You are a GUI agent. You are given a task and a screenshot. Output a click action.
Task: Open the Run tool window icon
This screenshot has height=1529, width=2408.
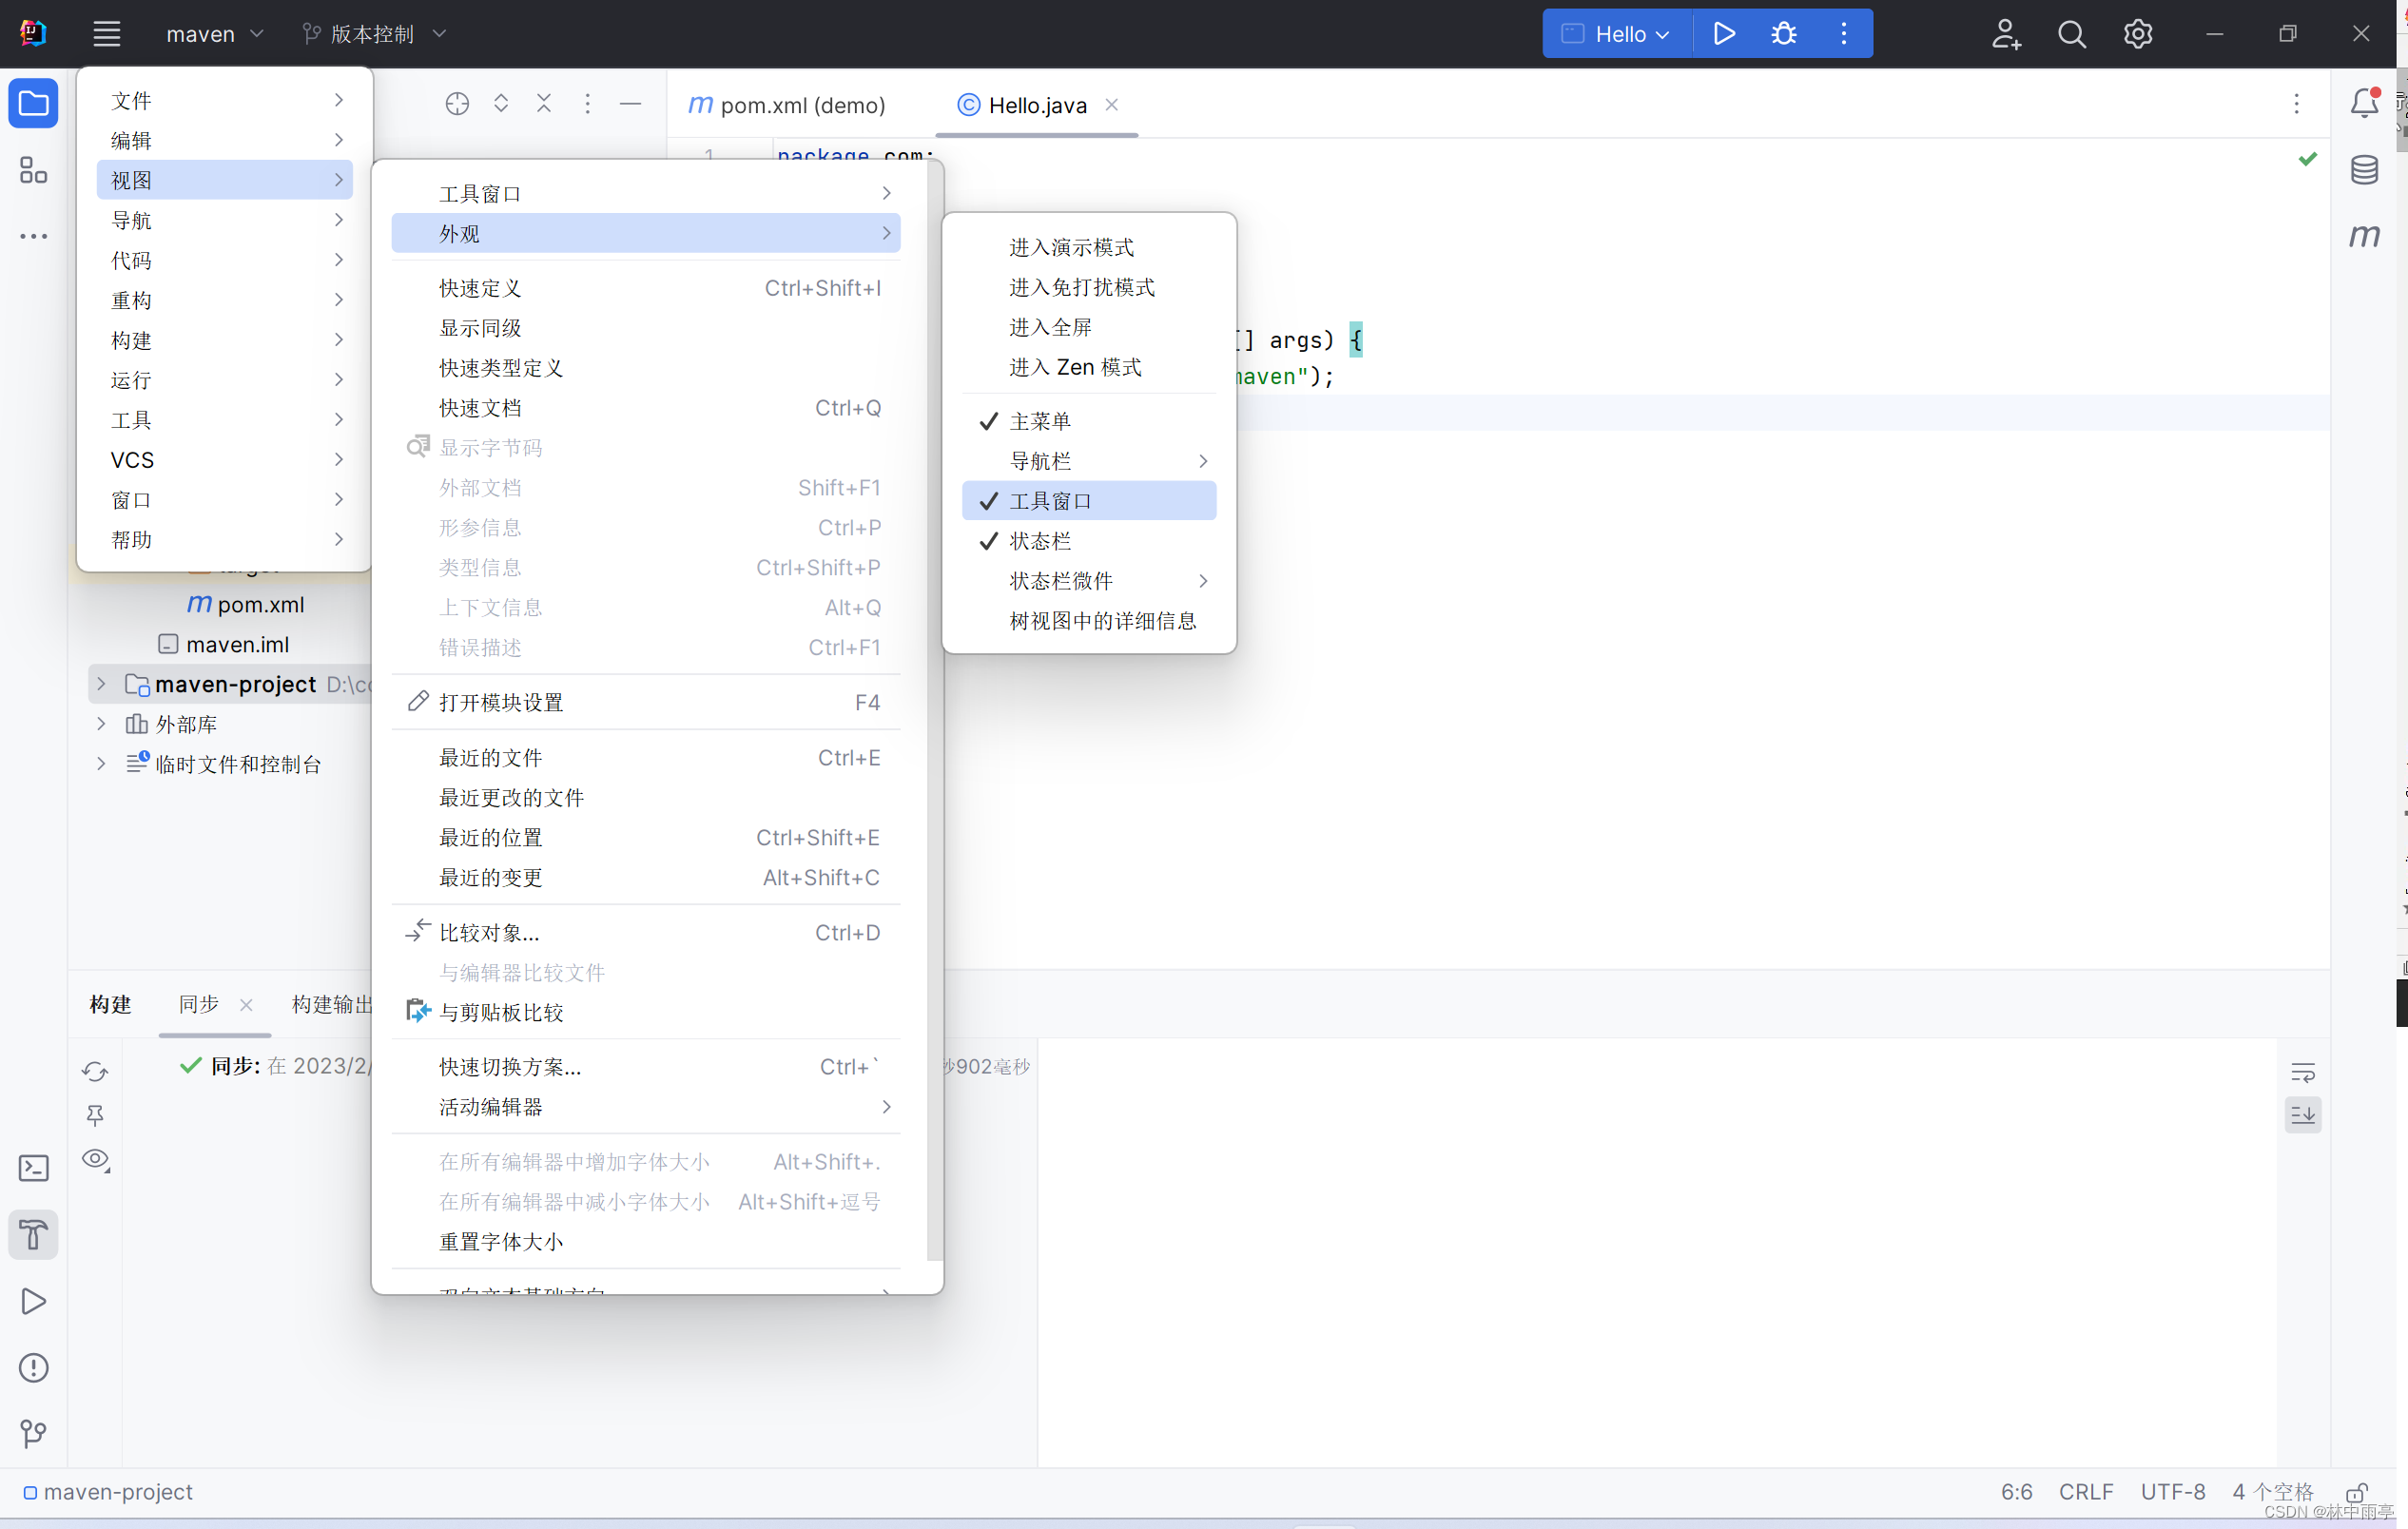point(33,1301)
